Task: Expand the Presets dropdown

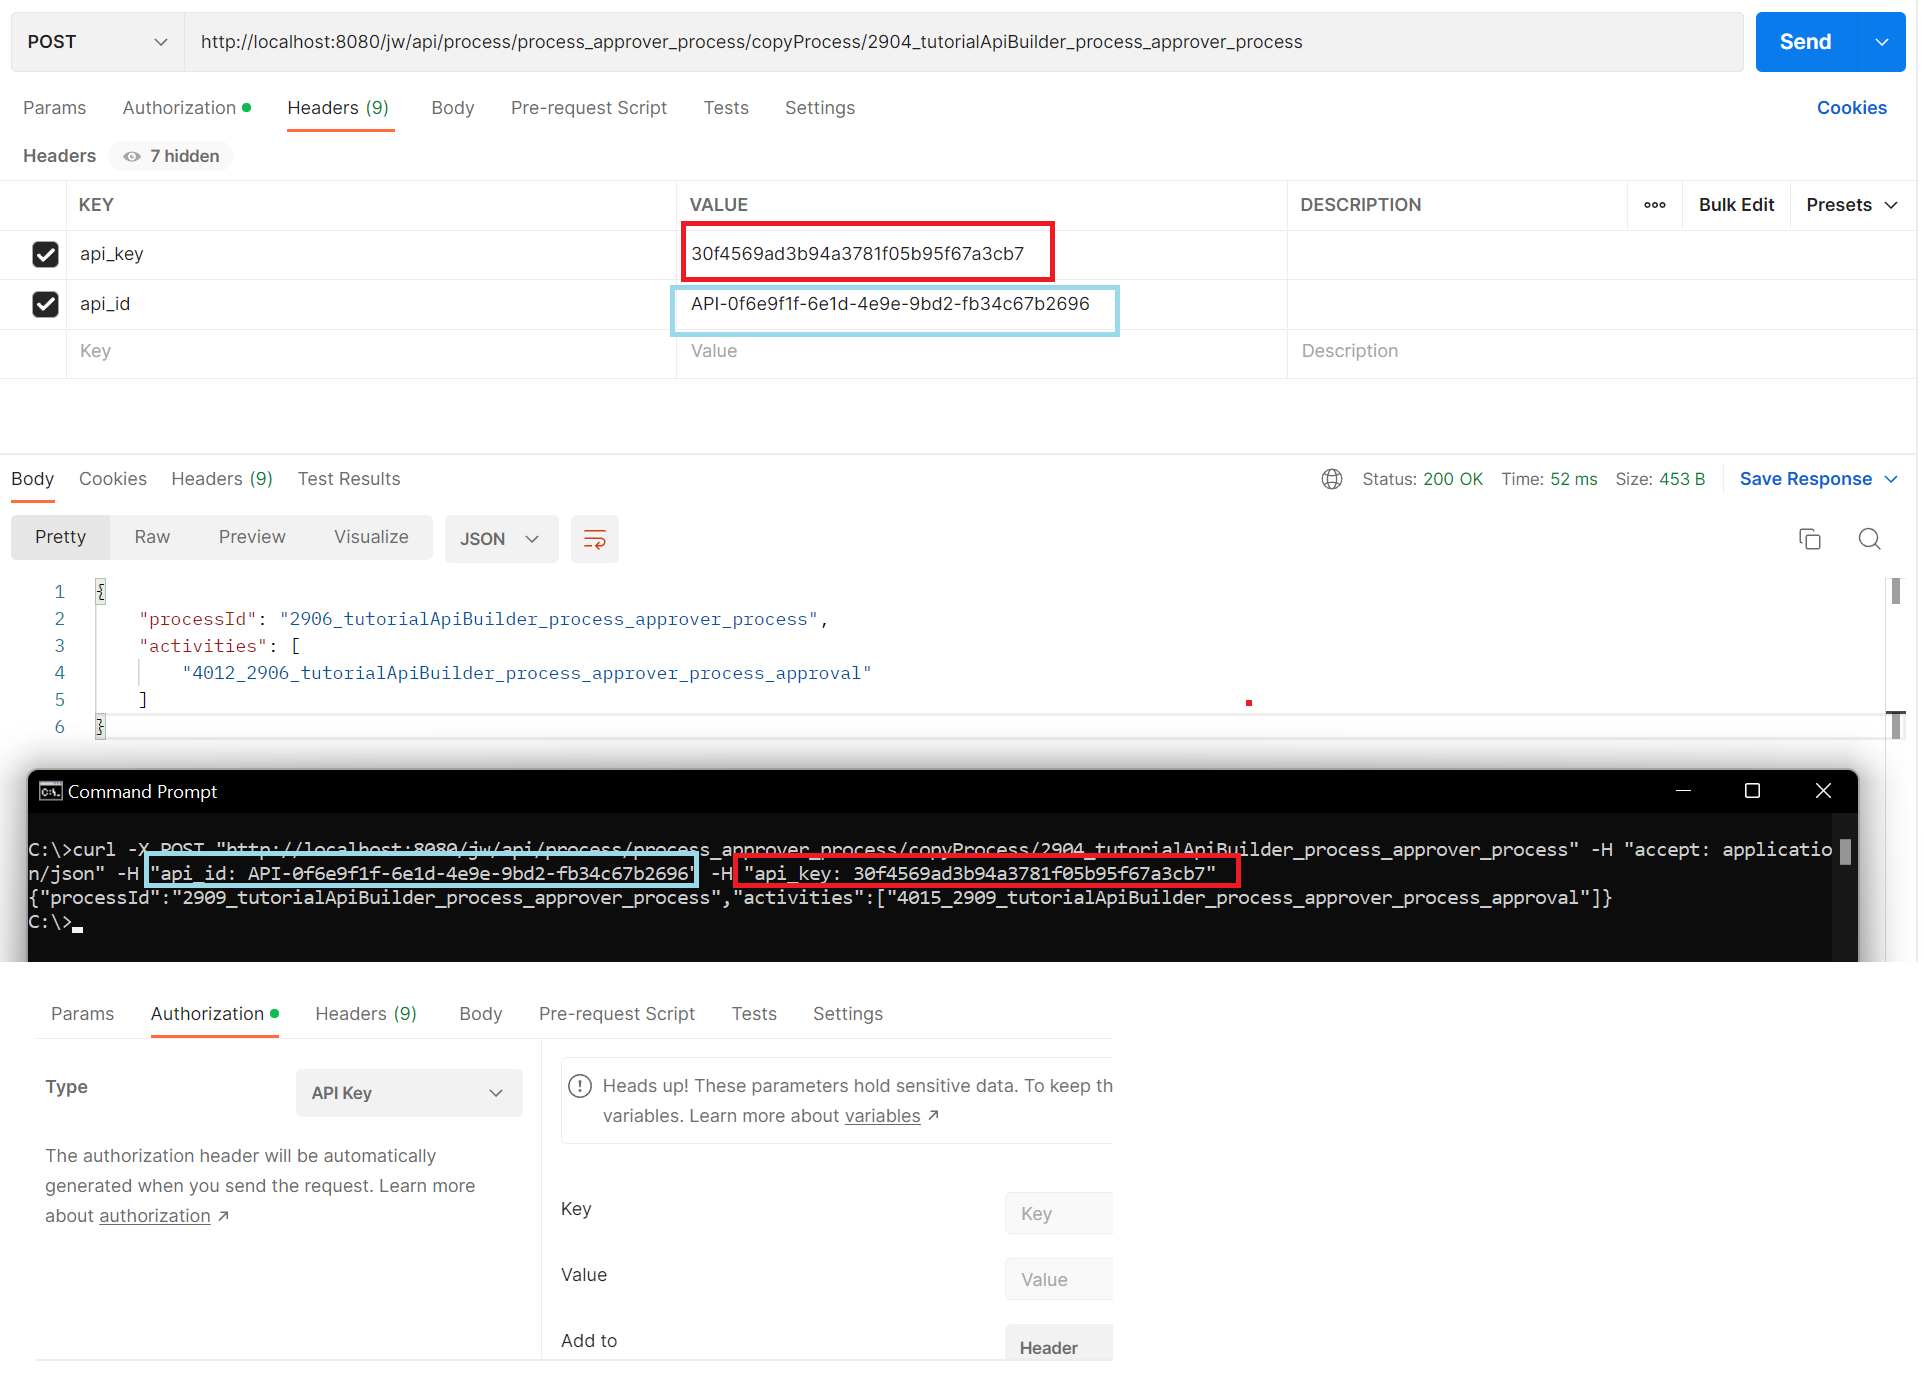Action: [1851, 205]
